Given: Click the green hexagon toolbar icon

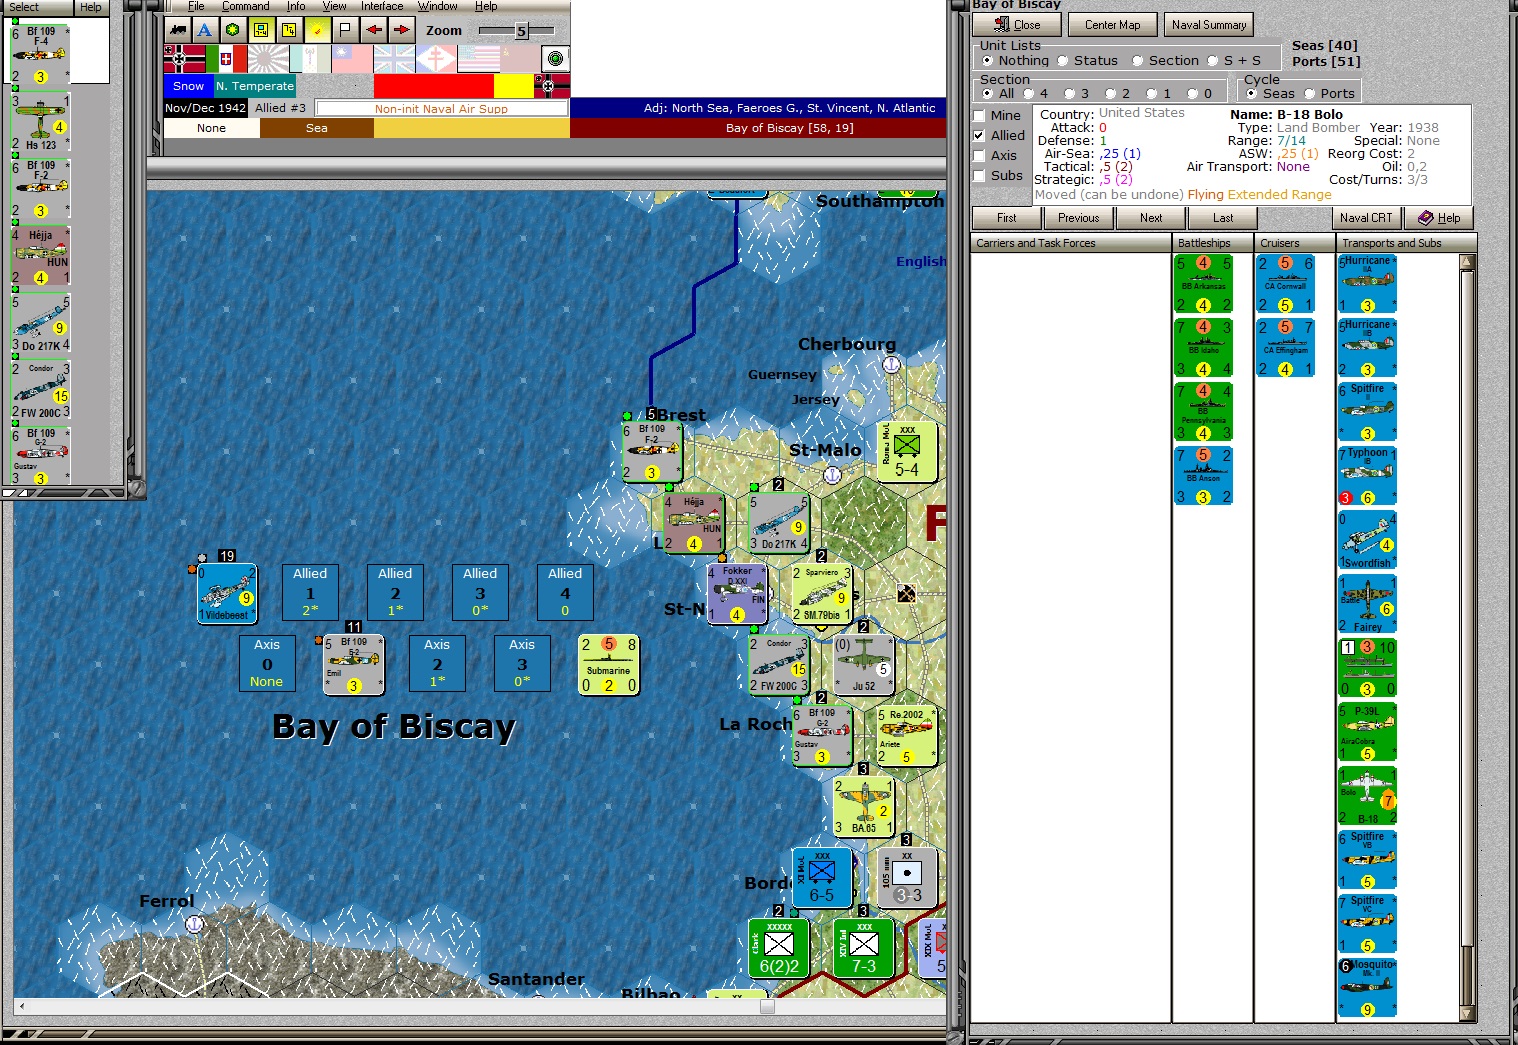Looking at the screenshot, I should click(233, 30).
